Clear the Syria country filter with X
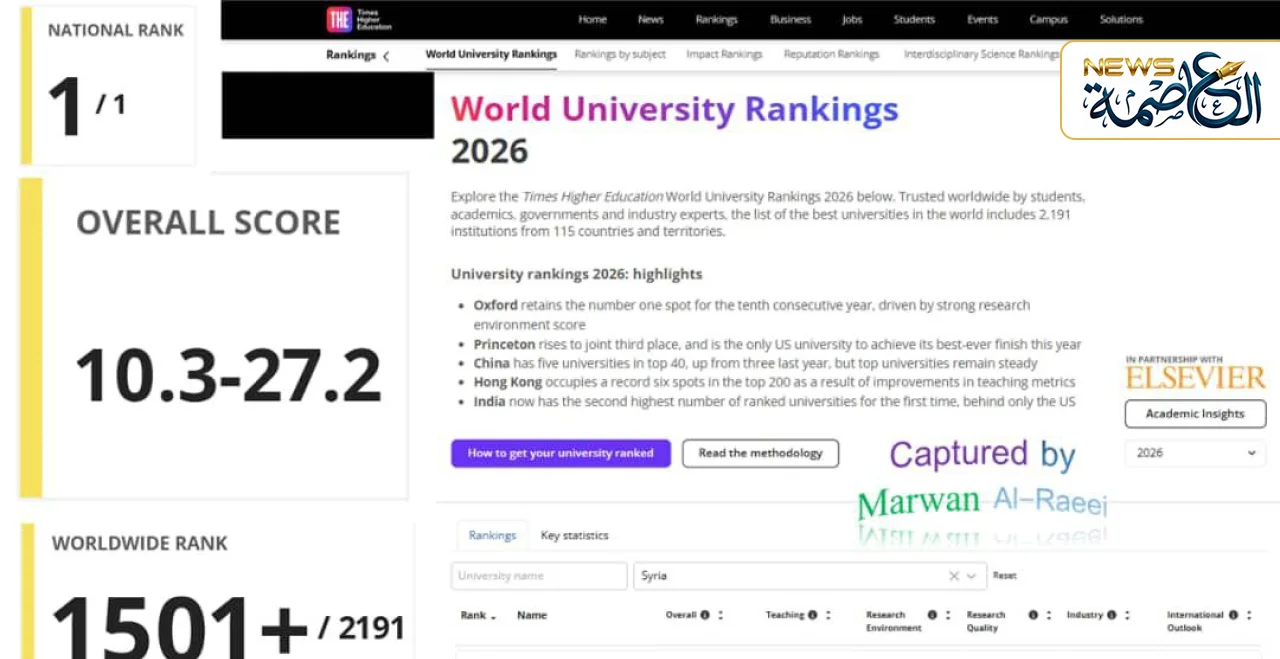 [x=953, y=576]
